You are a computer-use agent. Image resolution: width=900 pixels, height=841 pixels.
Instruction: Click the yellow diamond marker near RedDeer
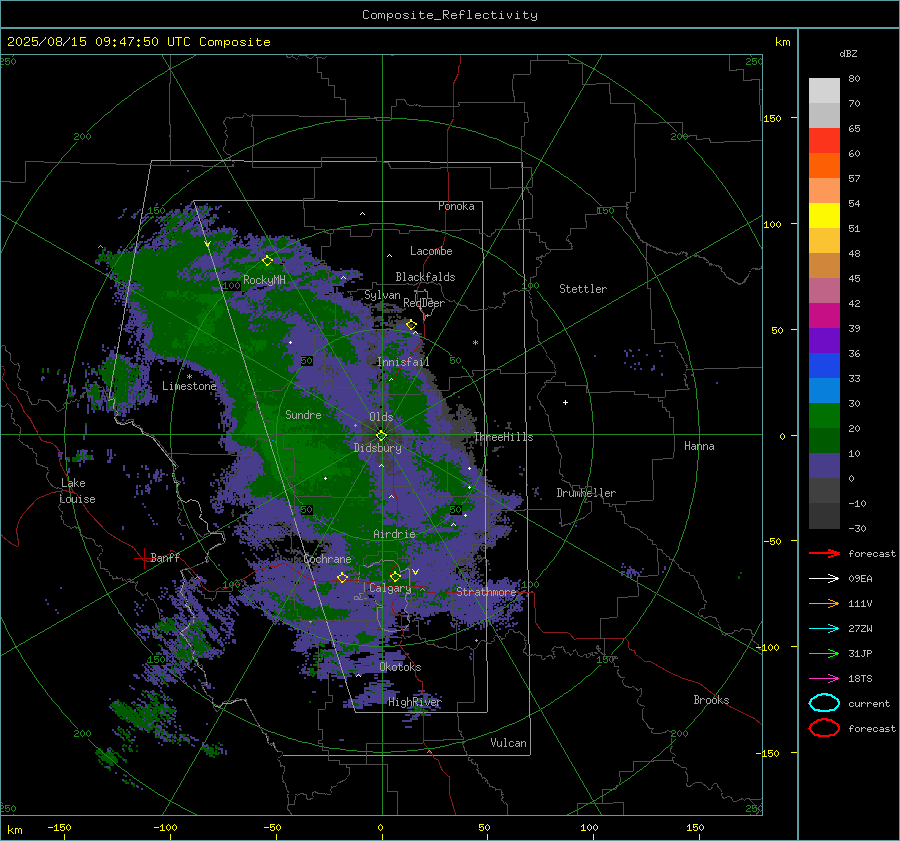pos(411,325)
